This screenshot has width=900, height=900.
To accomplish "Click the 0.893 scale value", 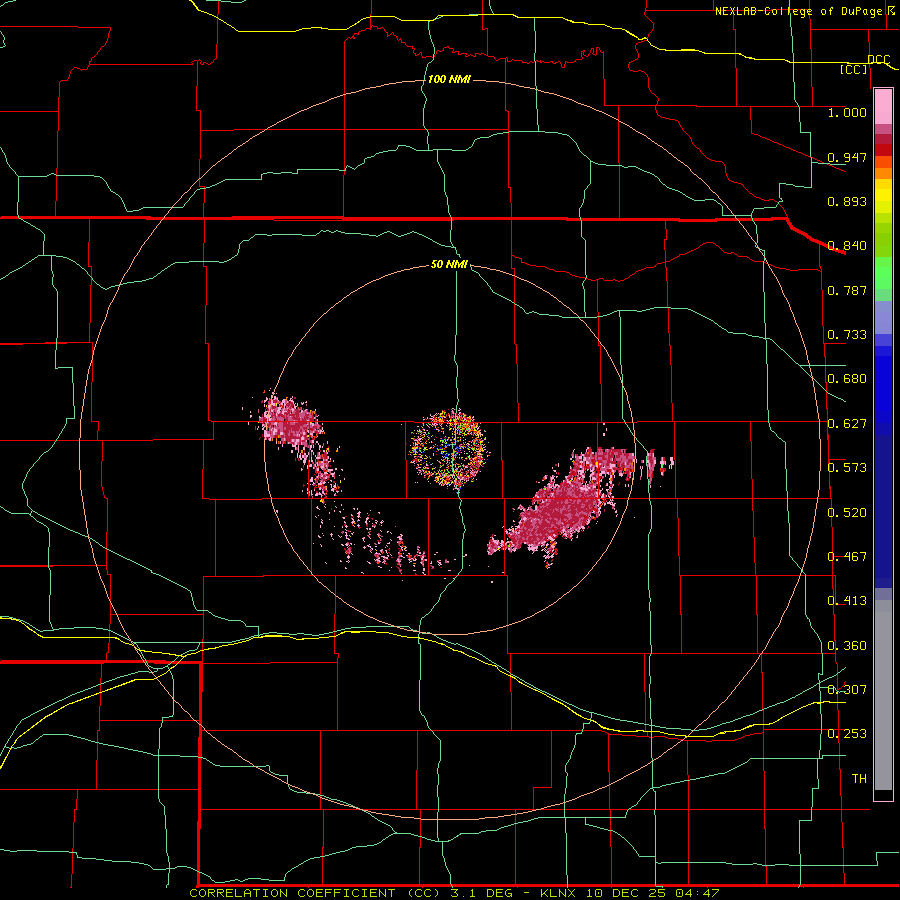I will 847,201.
